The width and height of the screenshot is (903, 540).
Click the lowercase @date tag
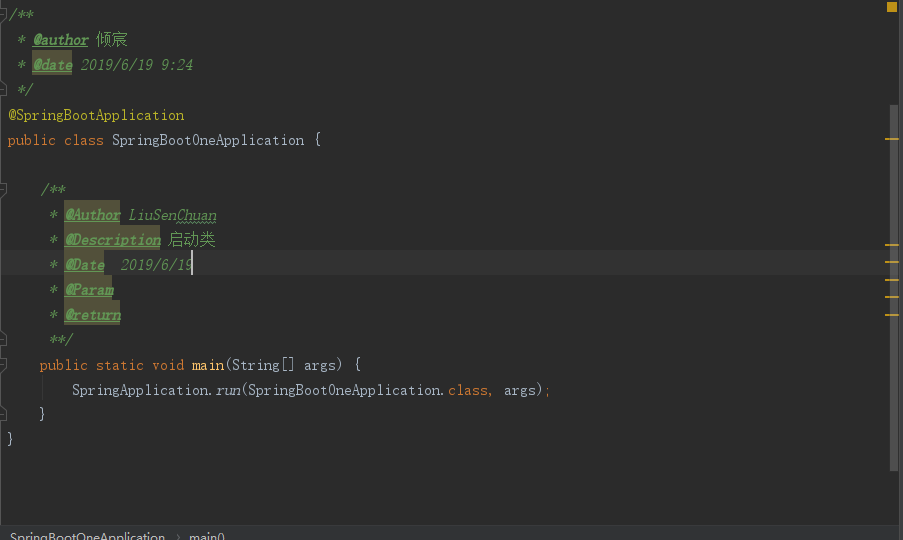click(x=52, y=64)
